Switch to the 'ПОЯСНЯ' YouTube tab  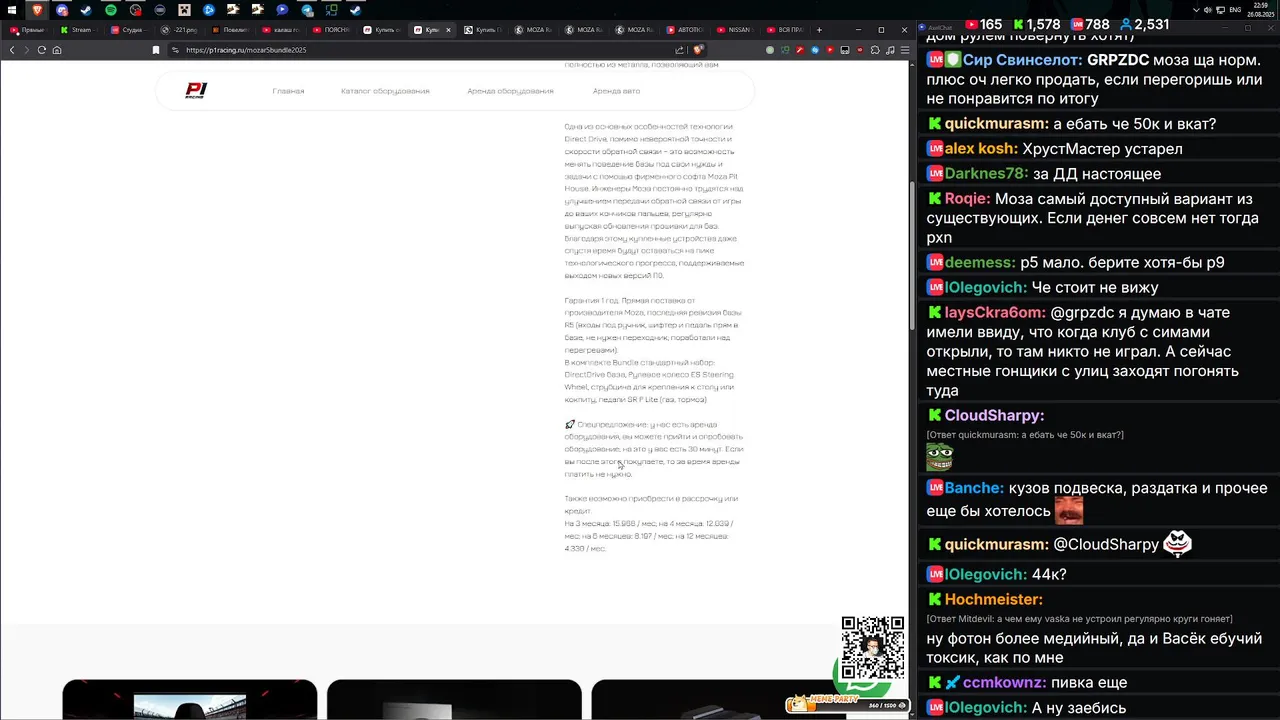tap(333, 30)
